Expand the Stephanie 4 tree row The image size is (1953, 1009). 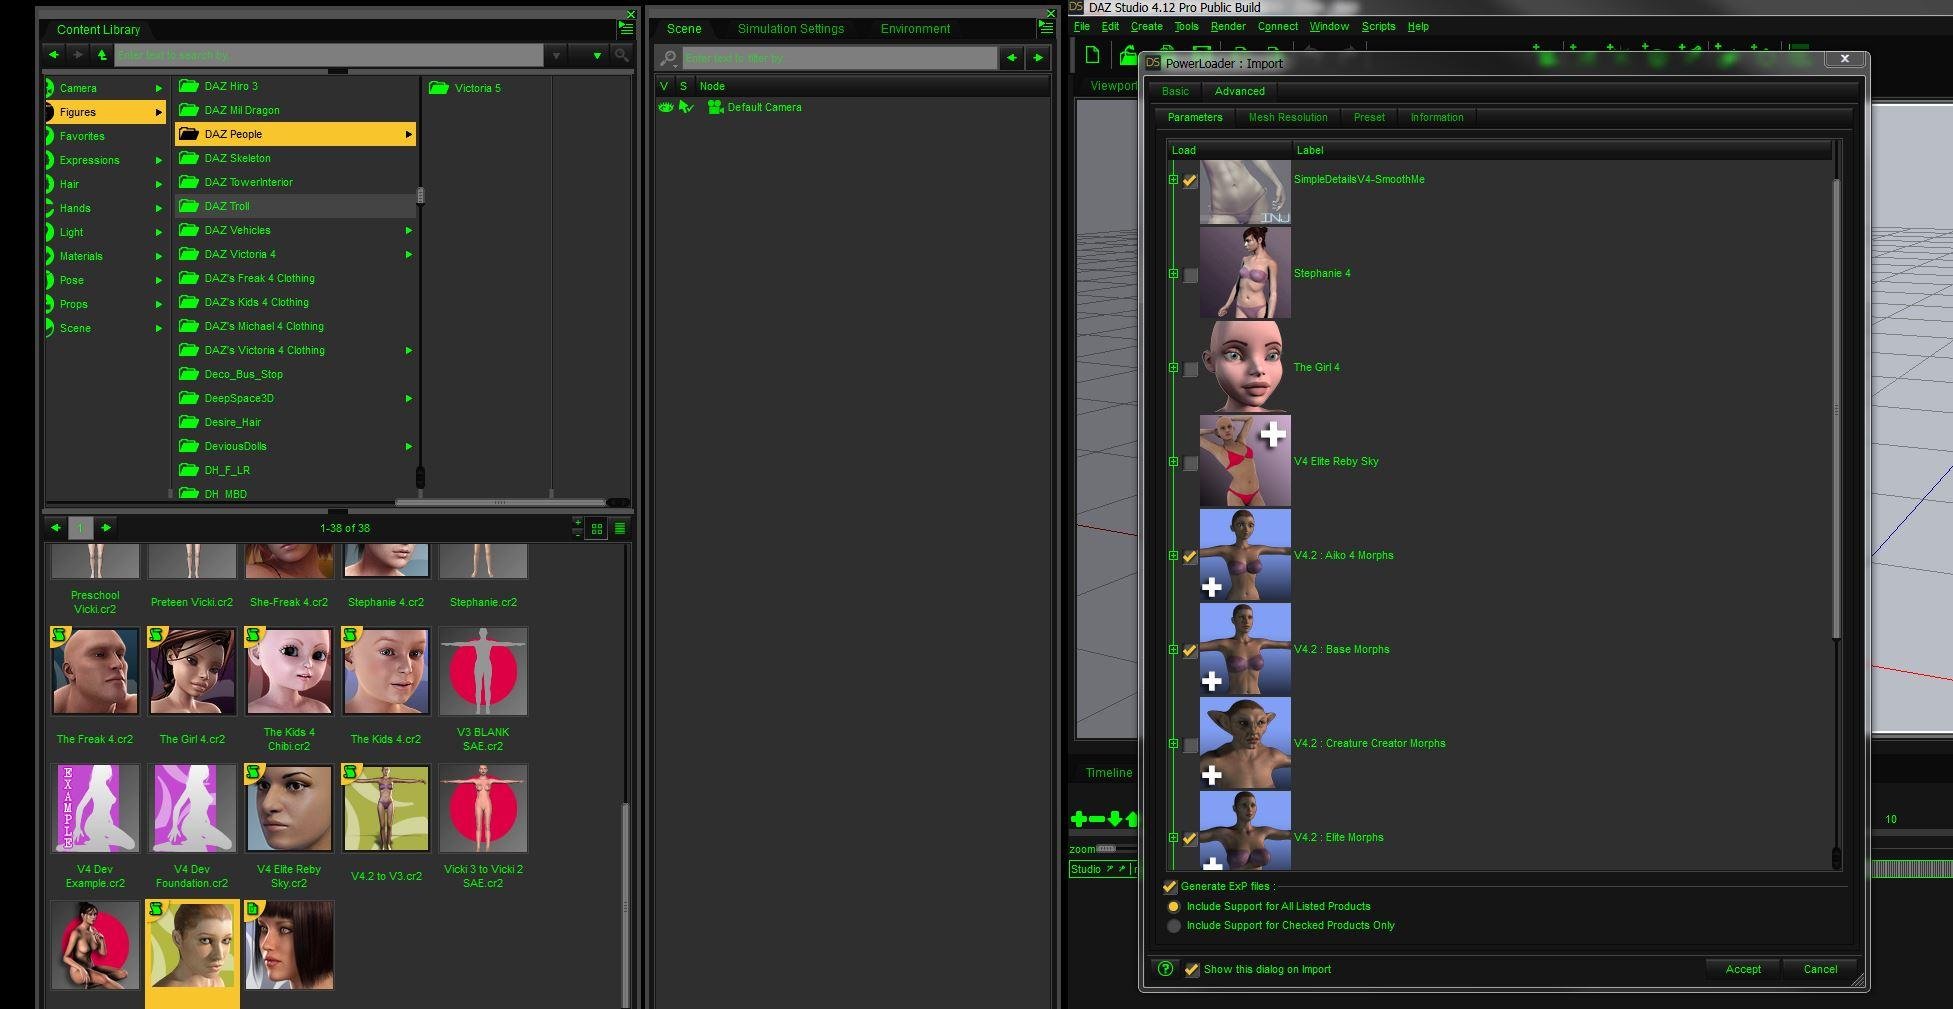click(x=1173, y=274)
